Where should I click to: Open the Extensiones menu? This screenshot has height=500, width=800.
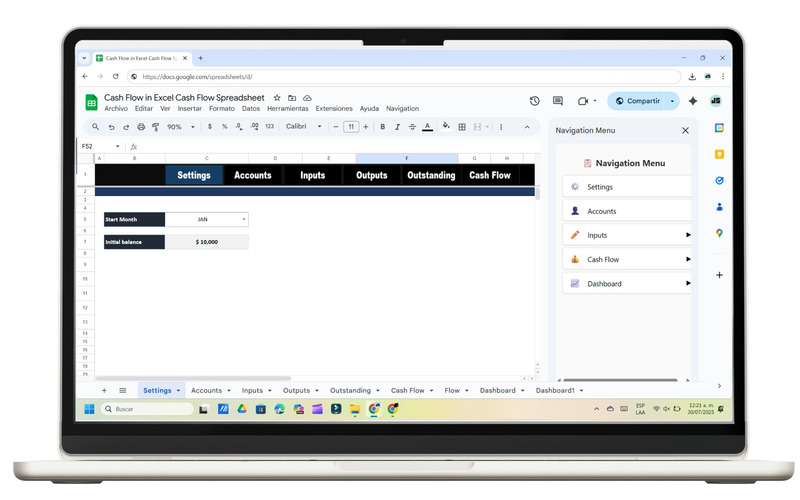(334, 109)
